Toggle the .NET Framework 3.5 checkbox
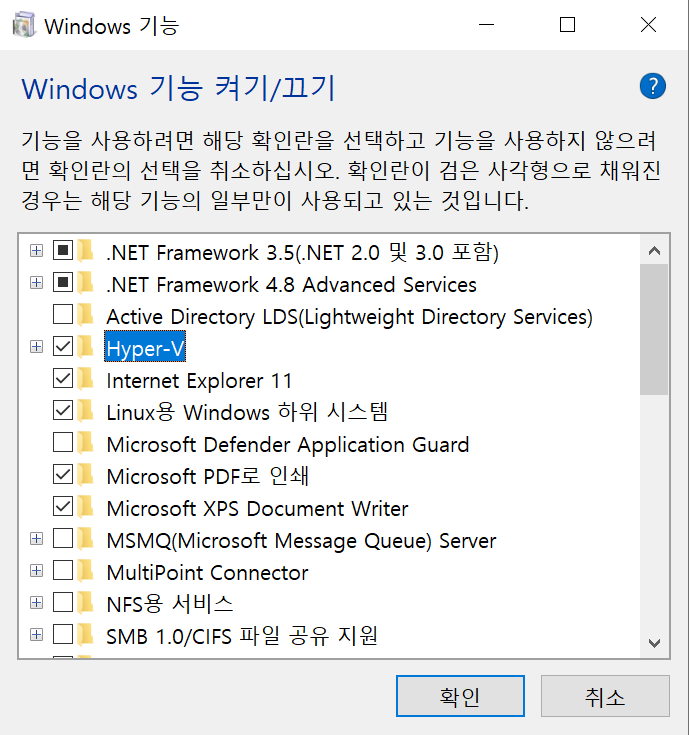The image size is (689, 735). click(63, 250)
